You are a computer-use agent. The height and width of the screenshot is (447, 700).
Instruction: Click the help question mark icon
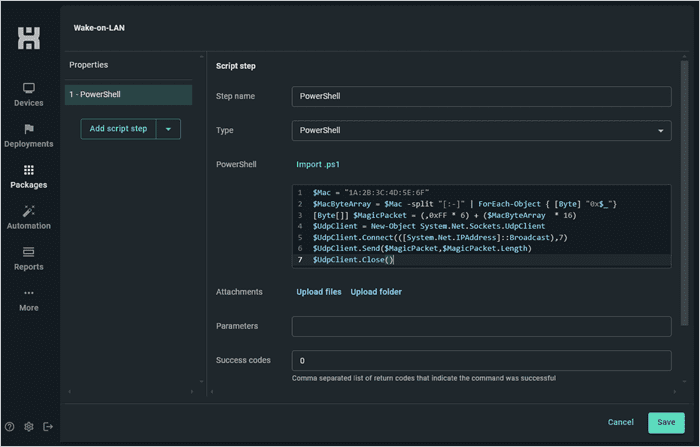(x=9, y=427)
